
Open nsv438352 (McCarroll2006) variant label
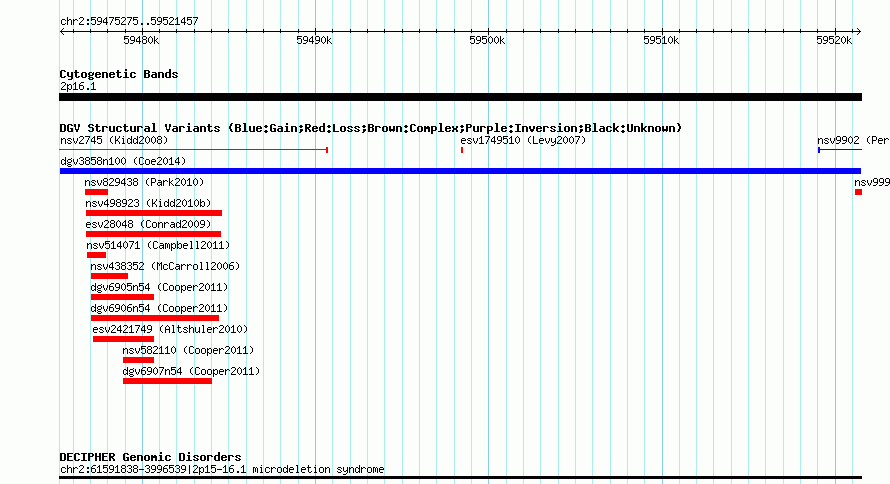[165, 266]
